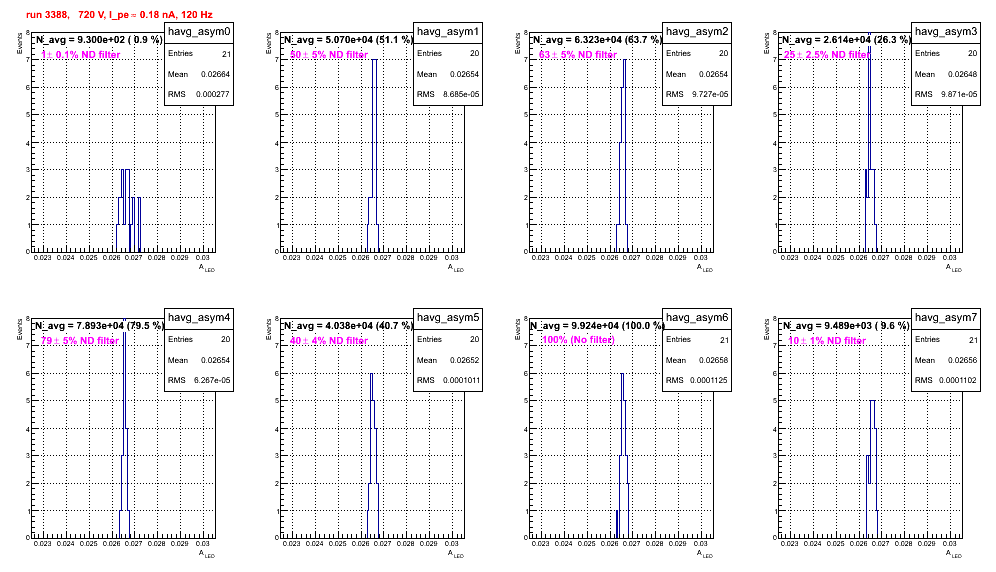
Task: Select the havg_asym1 stats box title
Action: click(x=448, y=31)
